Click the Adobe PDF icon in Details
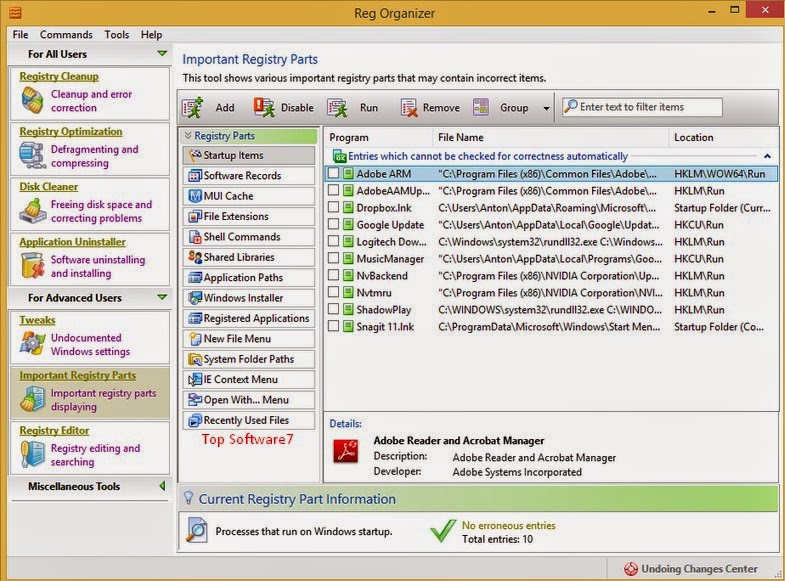 (x=346, y=451)
